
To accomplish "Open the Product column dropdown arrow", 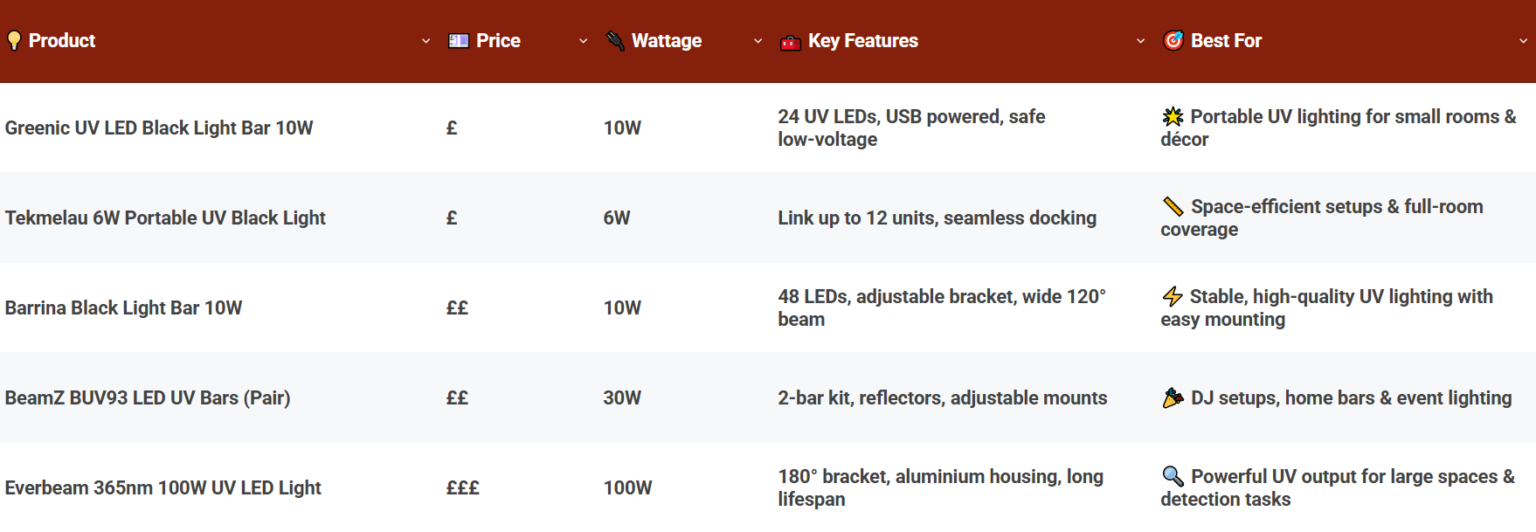I will (x=426, y=42).
